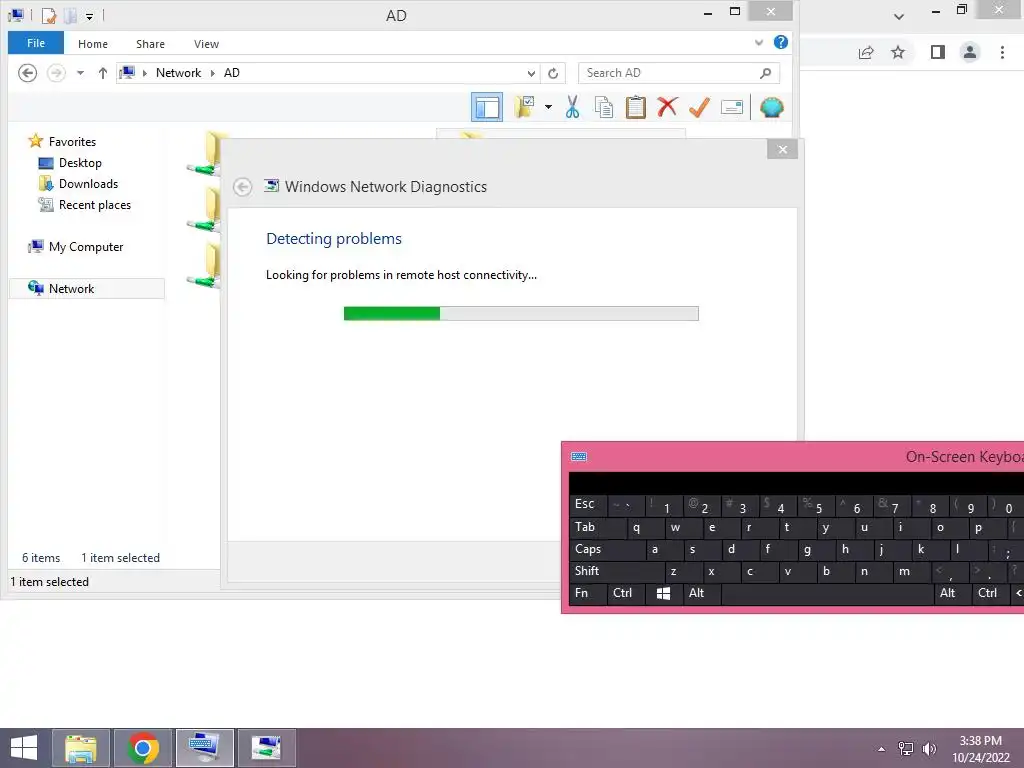
Task: Go back in Explorer navigation
Action: point(27,72)
